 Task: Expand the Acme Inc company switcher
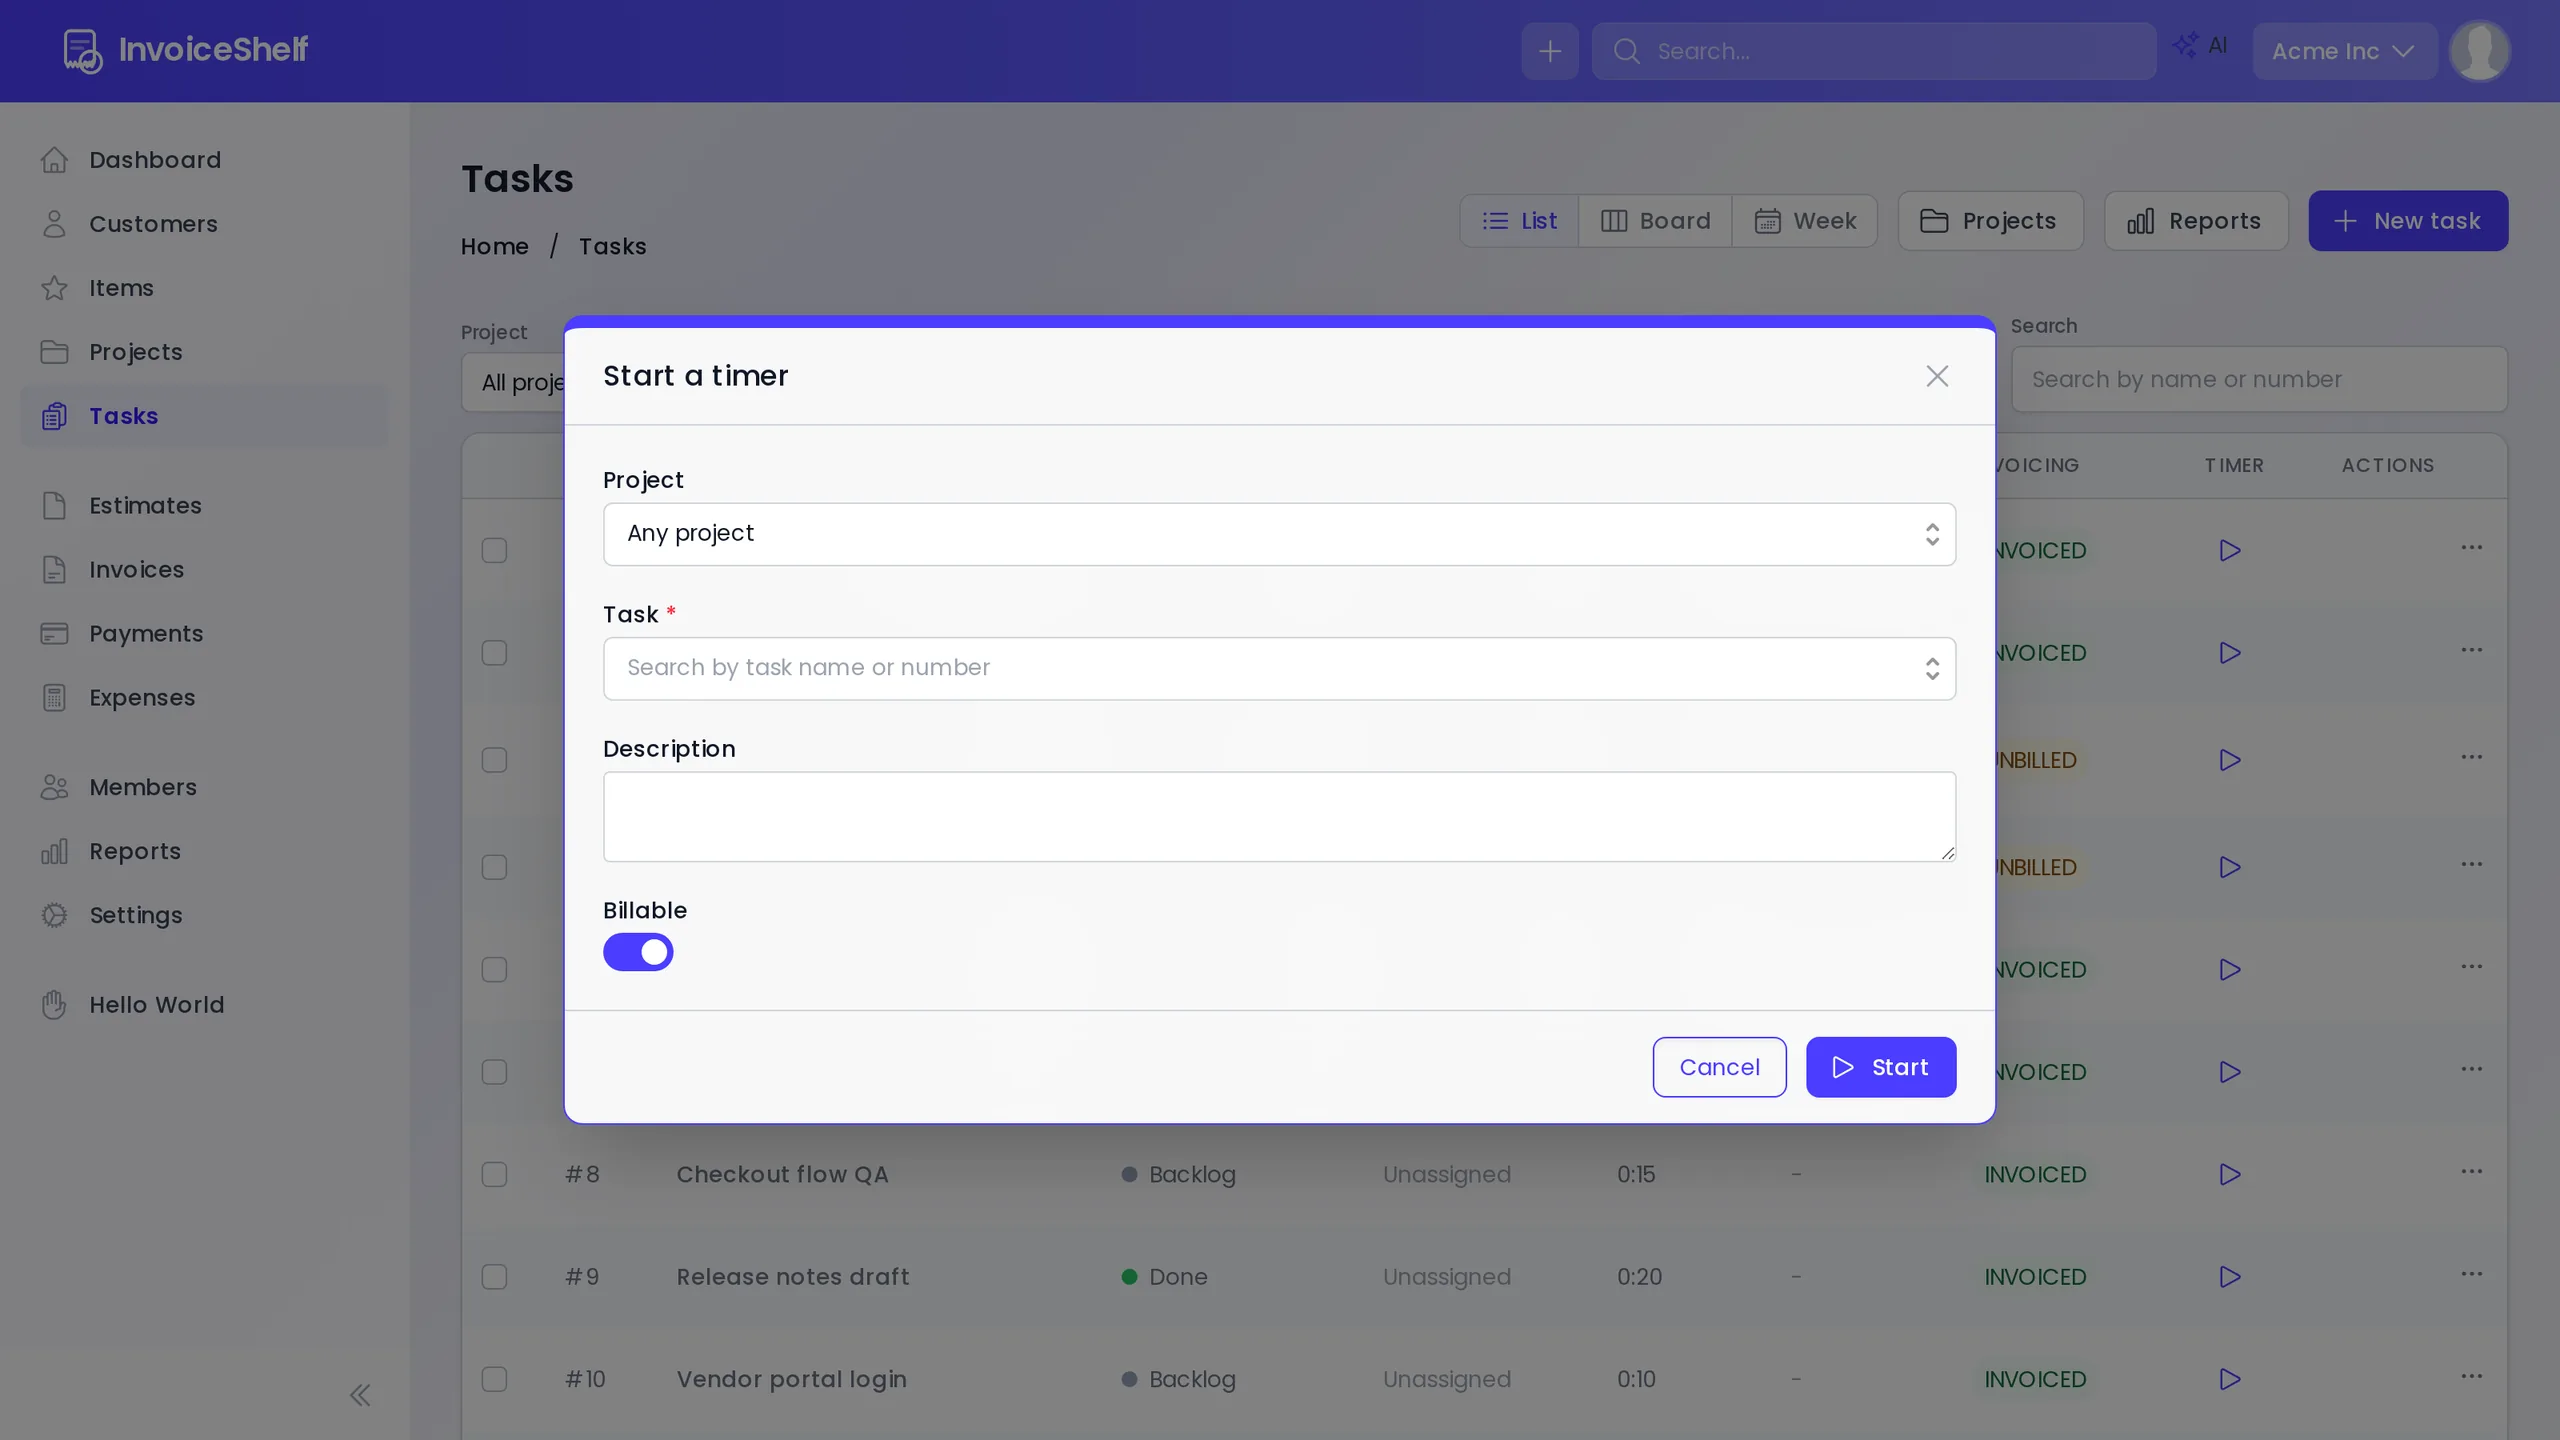[2343, 51]
